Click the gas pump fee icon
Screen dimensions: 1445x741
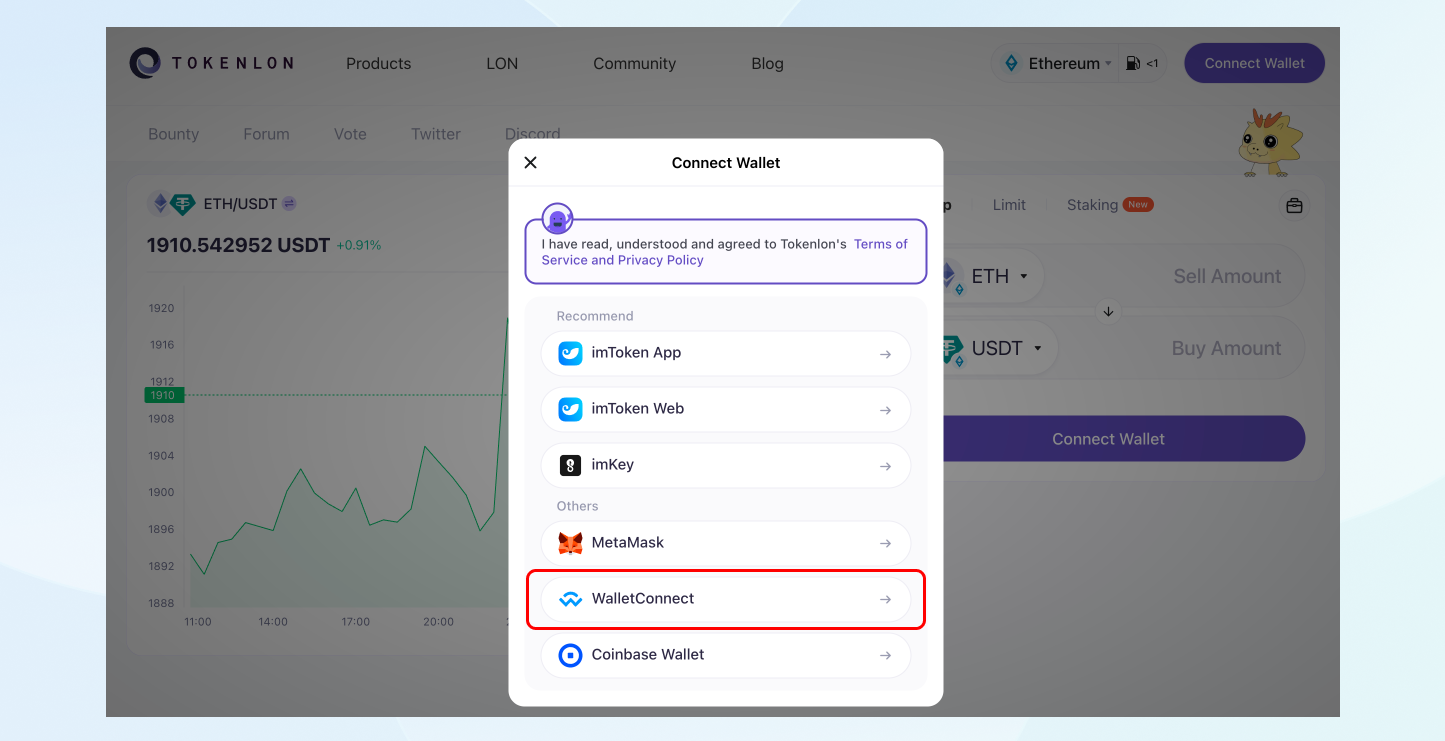[x=1133, y=63]
